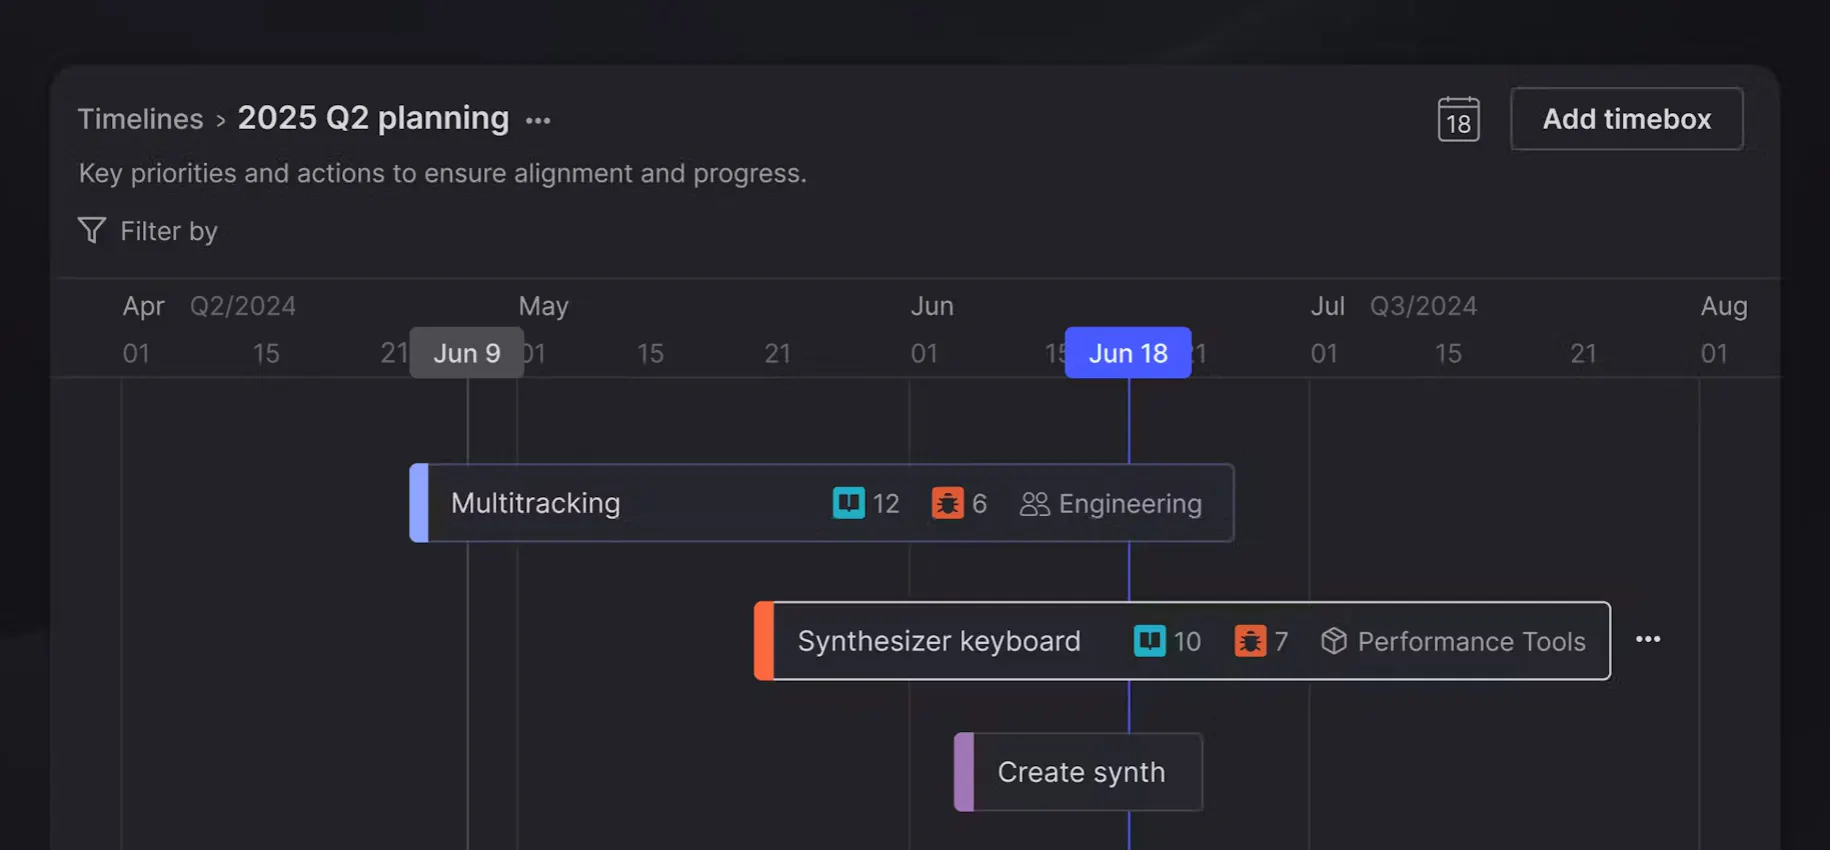This screenshot has width=1830, height=850.
Task: Click the Performance Tools package cube icon
Action: coord(1334,640)
